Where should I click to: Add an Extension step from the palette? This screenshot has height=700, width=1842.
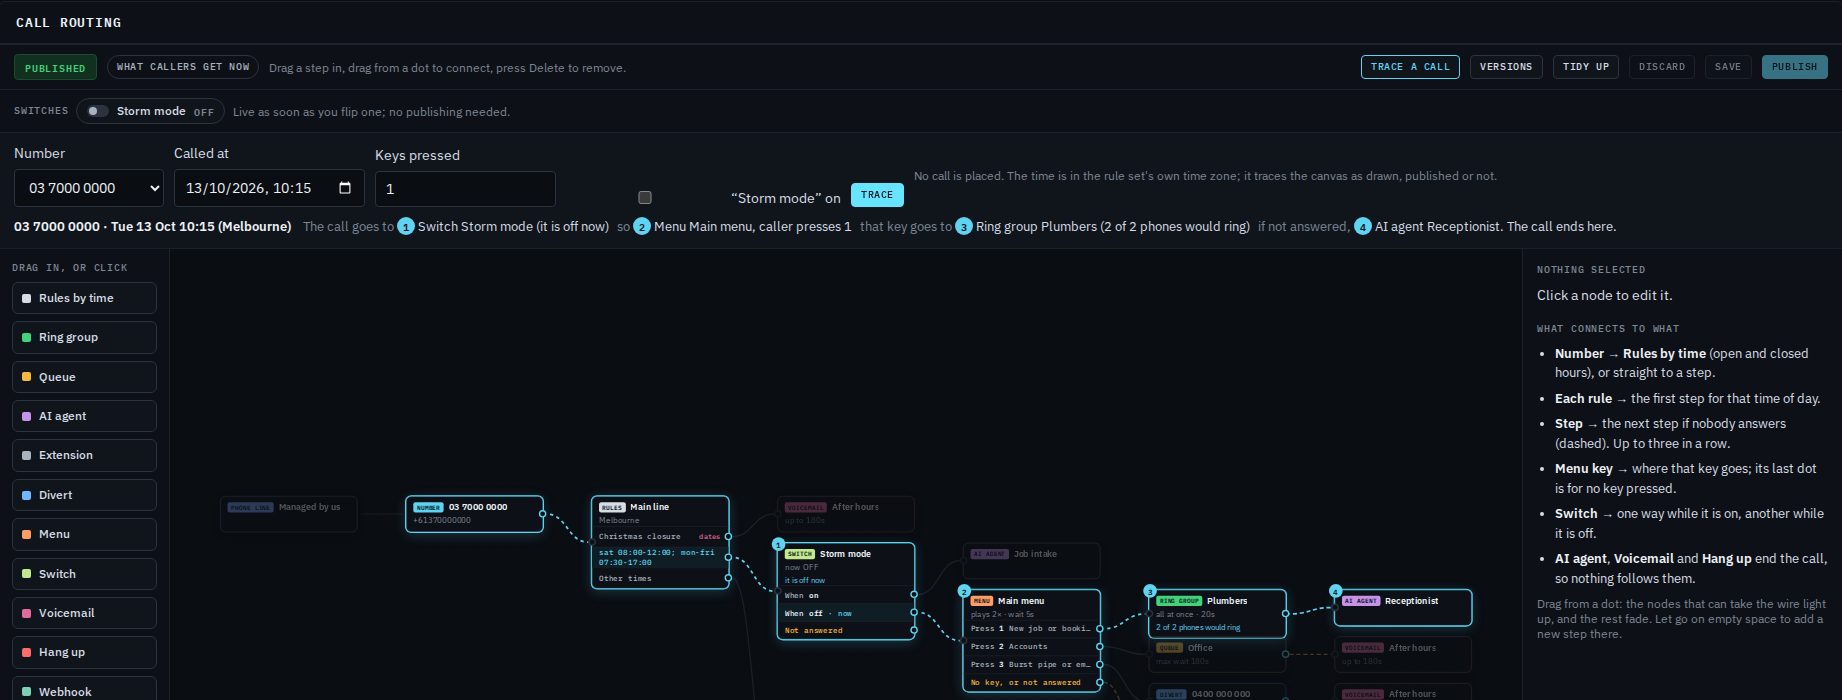click(84, 455)
